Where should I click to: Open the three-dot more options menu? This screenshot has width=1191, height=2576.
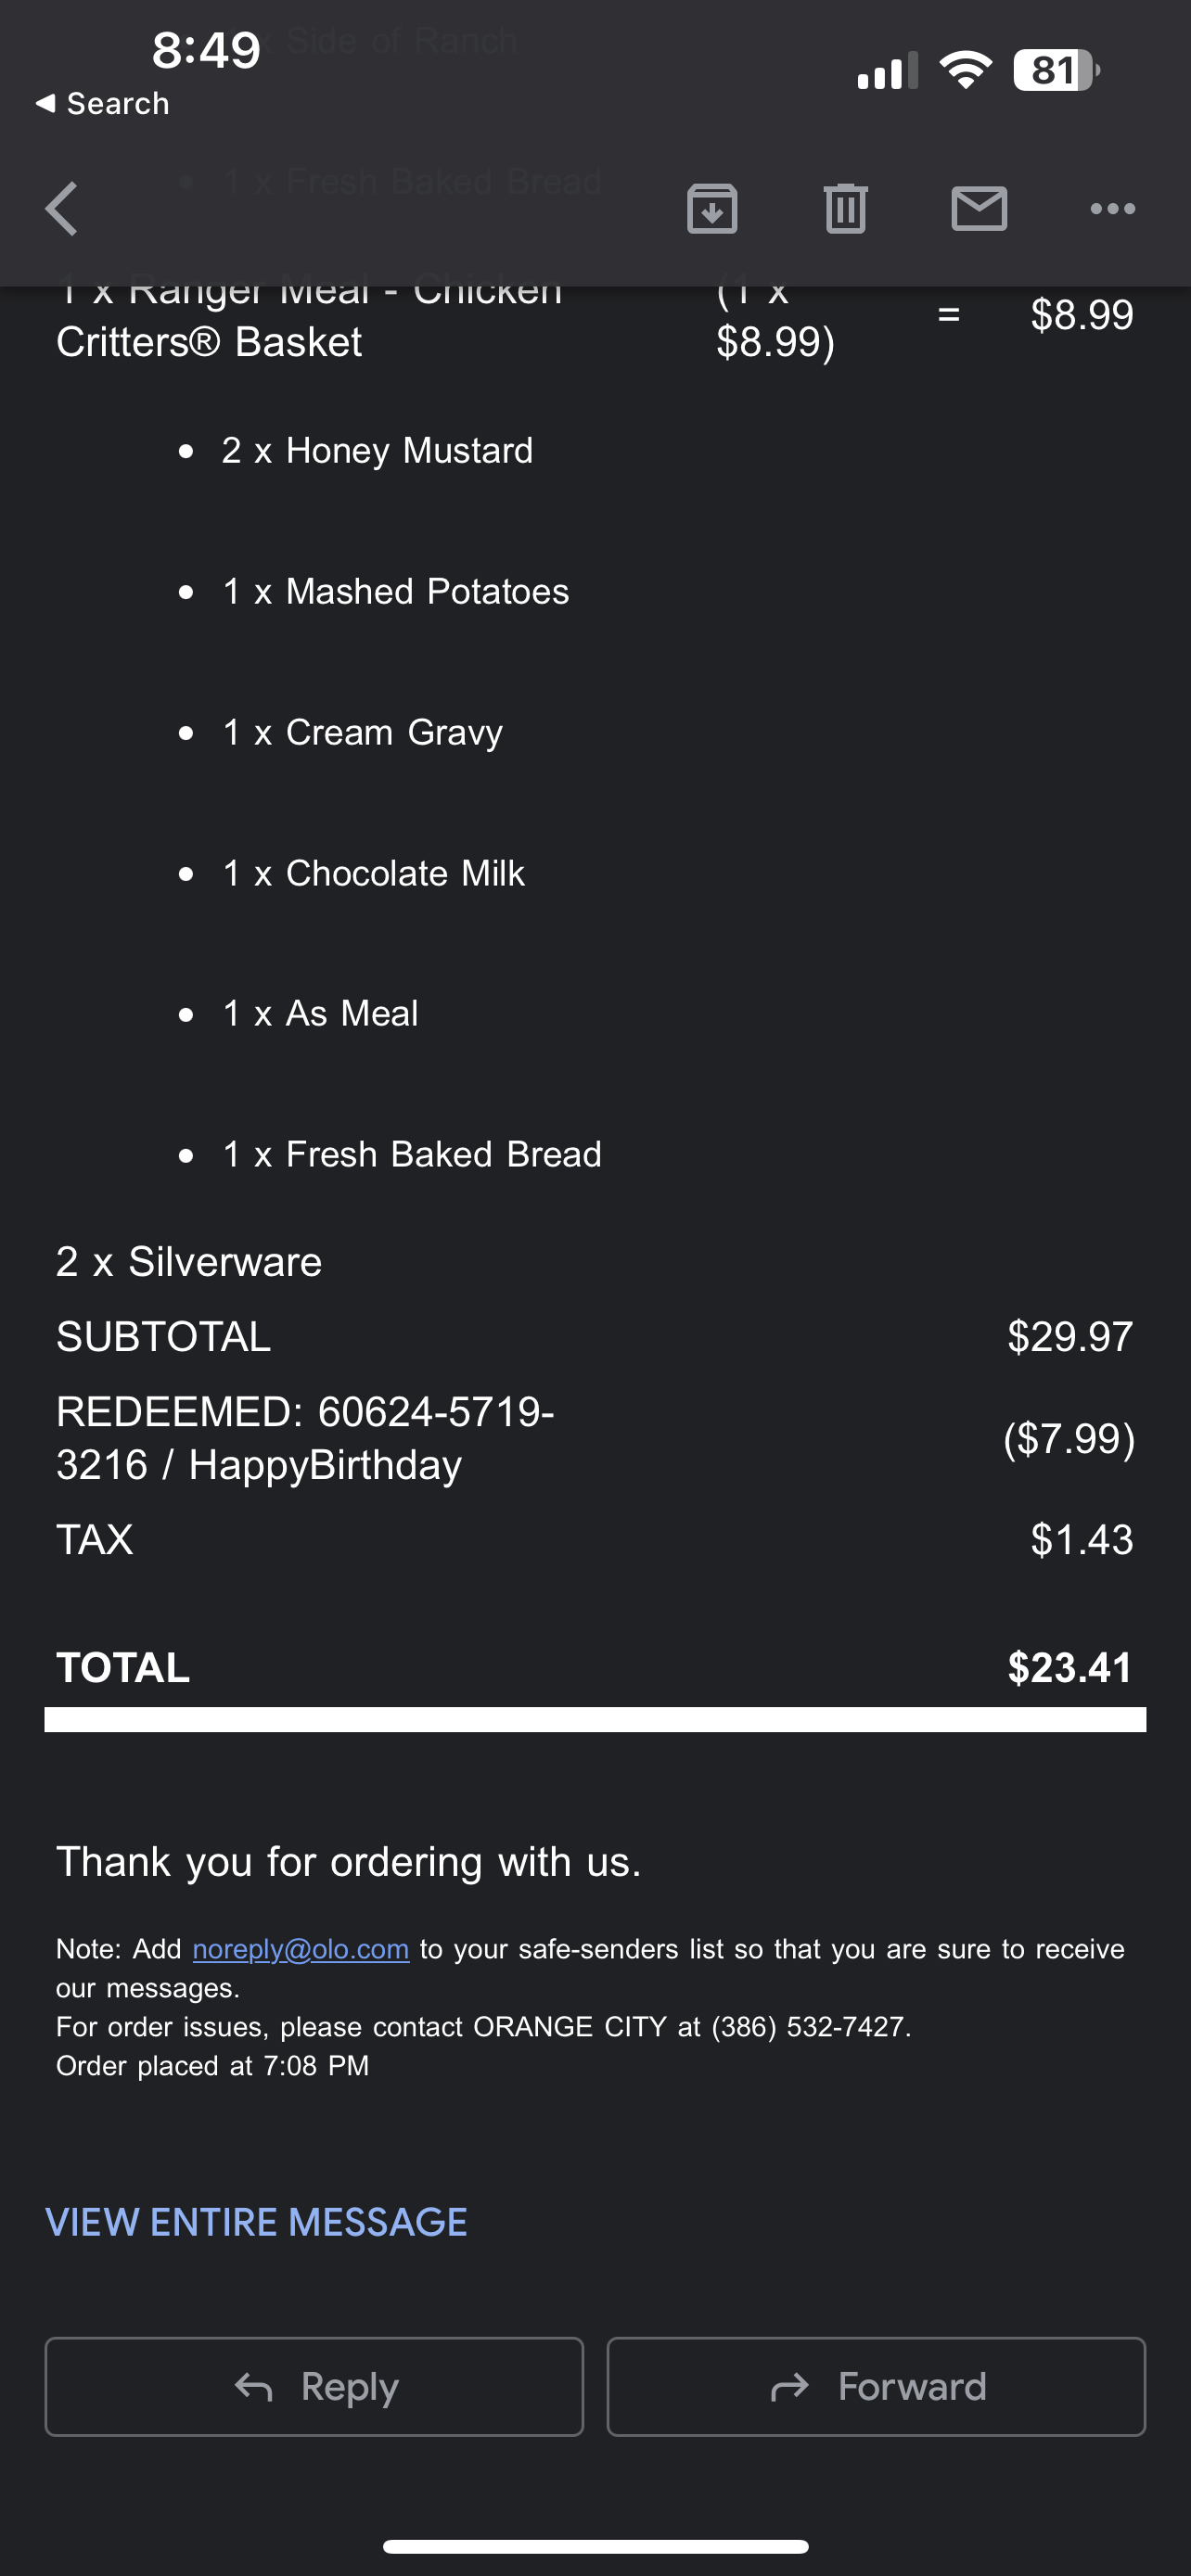point(1112,209)
